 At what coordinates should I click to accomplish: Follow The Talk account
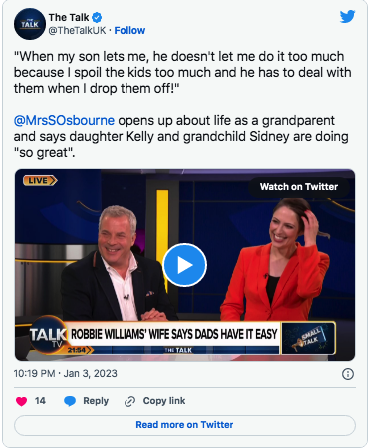point(130,31)
